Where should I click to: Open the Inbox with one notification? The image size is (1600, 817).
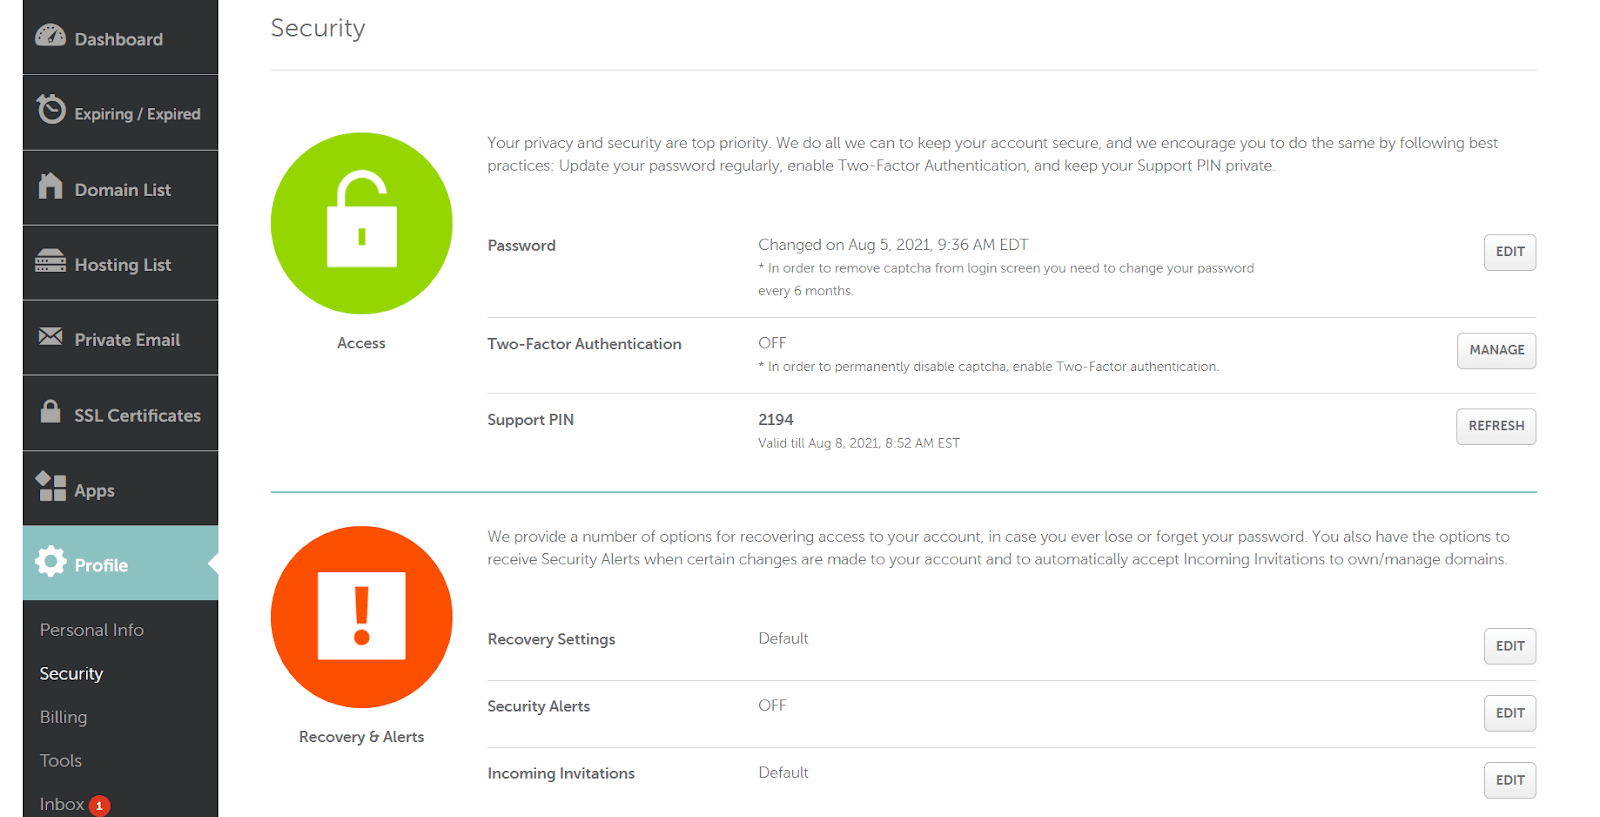(x=62, y=804)
